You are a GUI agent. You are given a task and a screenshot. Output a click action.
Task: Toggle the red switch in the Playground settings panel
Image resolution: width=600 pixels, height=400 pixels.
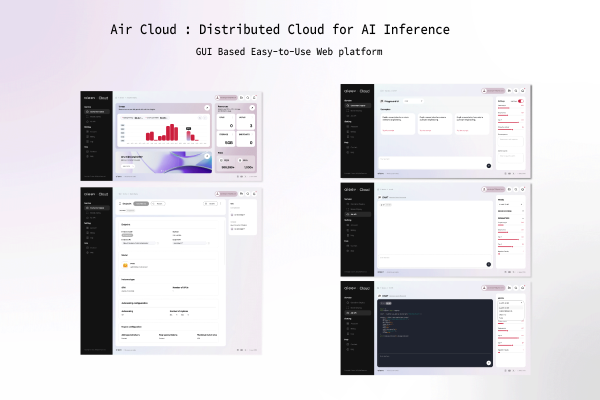[x=521, y=102]
